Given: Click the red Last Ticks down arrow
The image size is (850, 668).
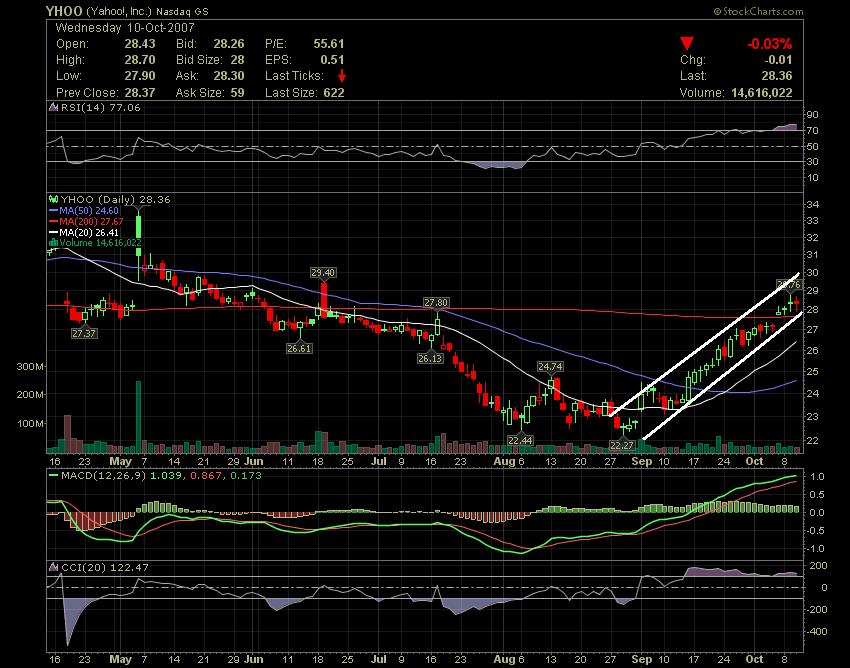Looking at the screenshot, I should tap(342, 75).
